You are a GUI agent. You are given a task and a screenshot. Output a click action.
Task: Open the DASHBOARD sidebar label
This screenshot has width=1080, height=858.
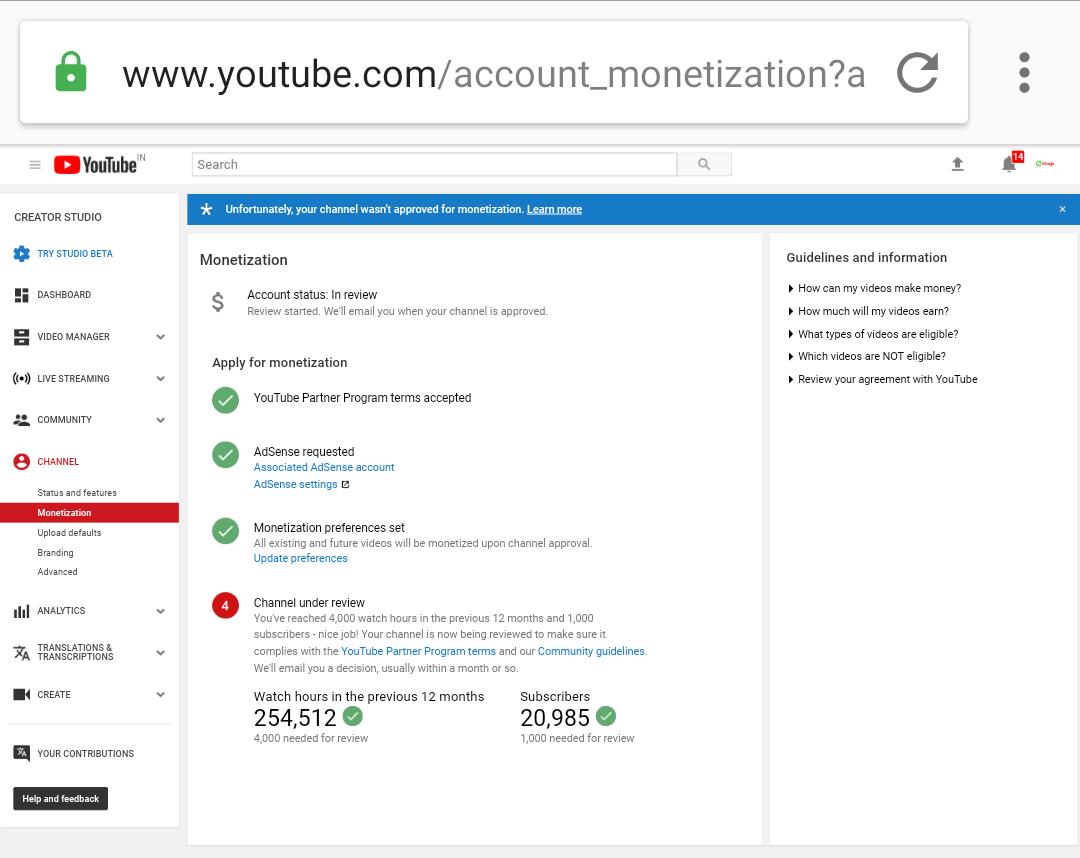64,295
